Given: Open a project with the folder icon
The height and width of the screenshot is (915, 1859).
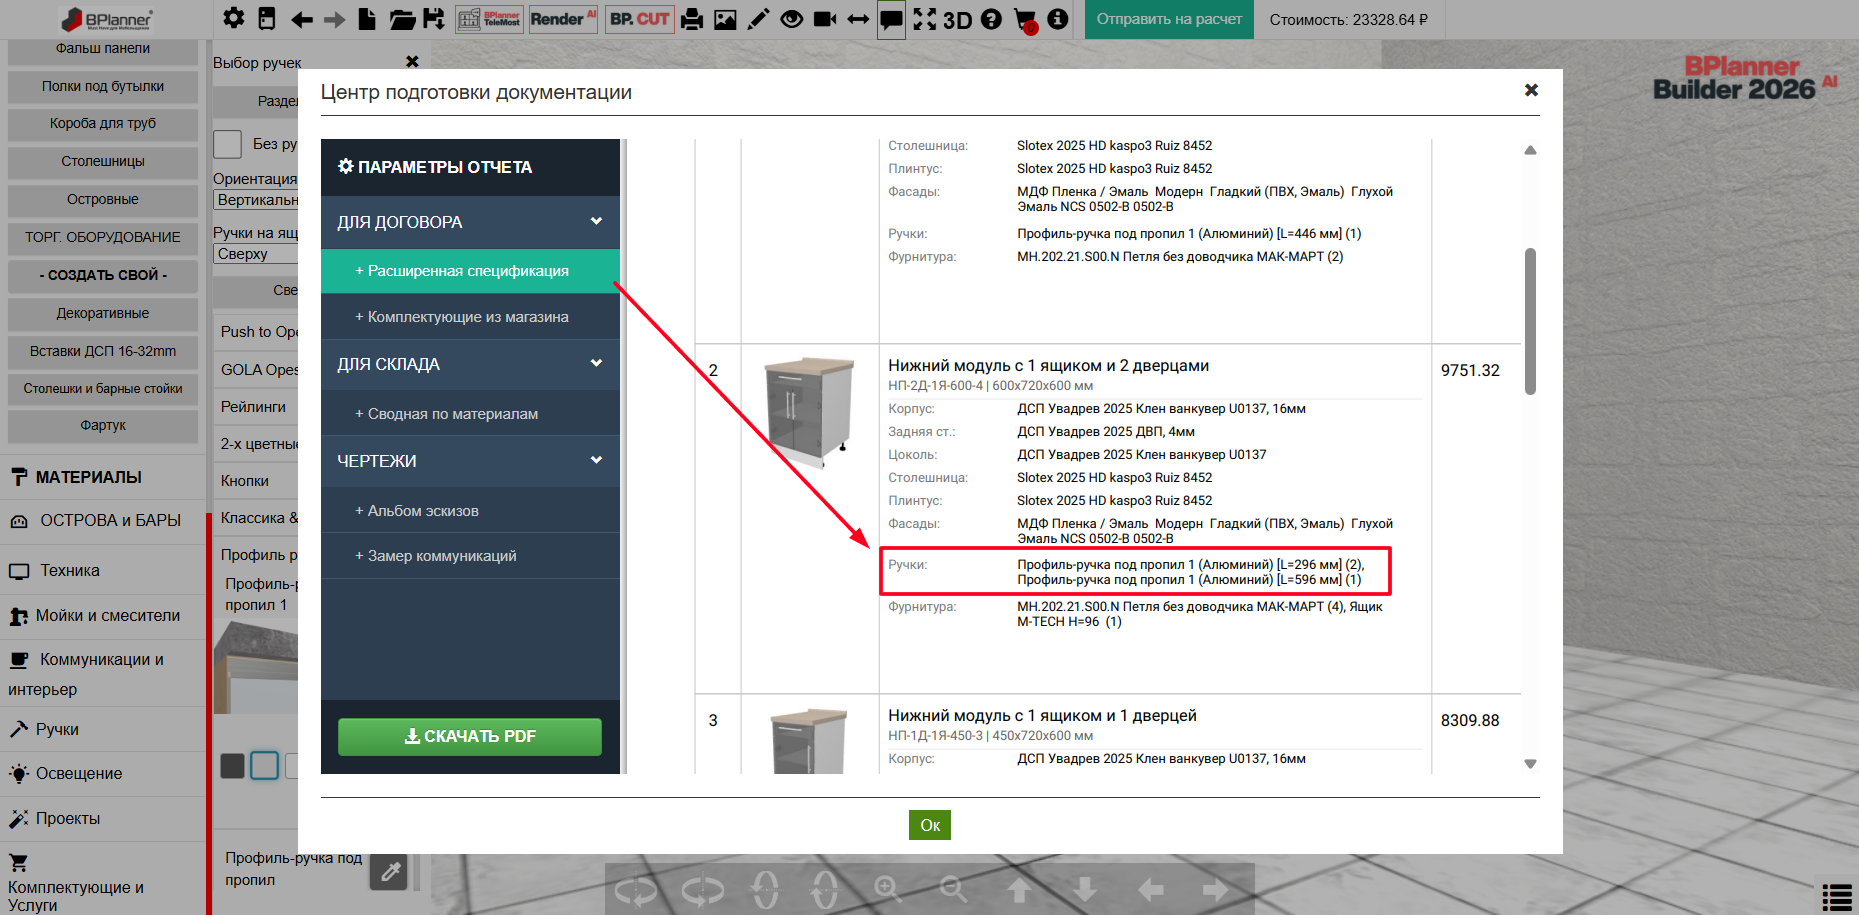Looking at the screenshot, I should point(402,19).
